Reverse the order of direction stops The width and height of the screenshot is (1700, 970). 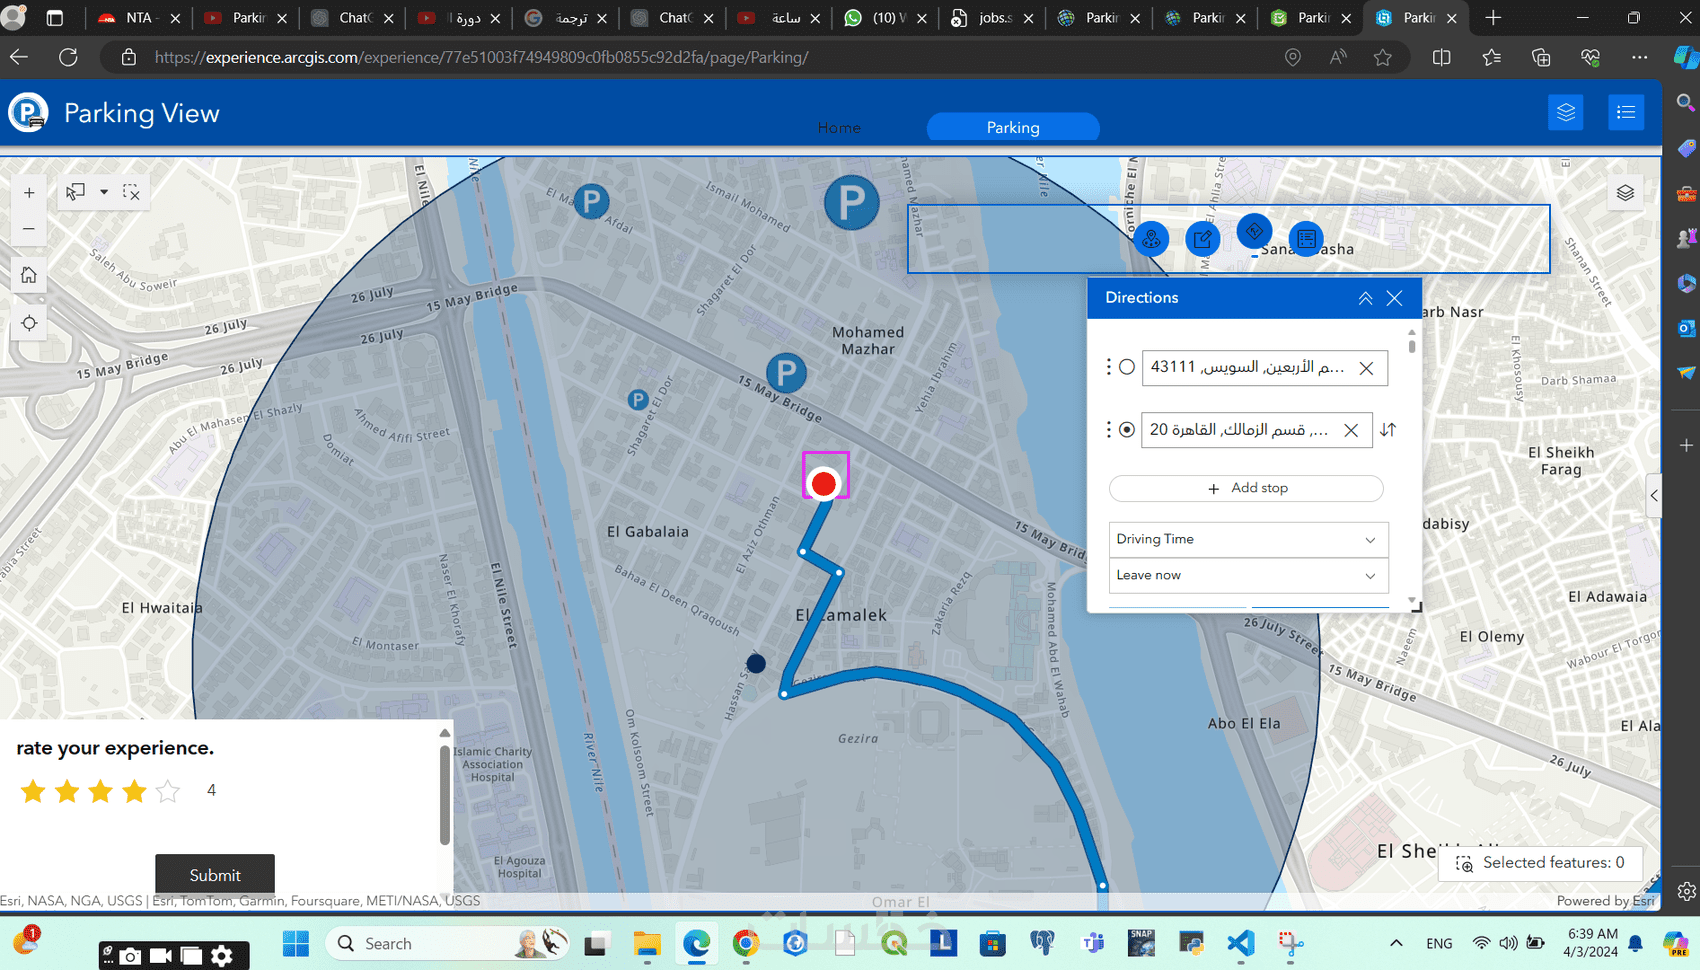tap(1388, 430)
